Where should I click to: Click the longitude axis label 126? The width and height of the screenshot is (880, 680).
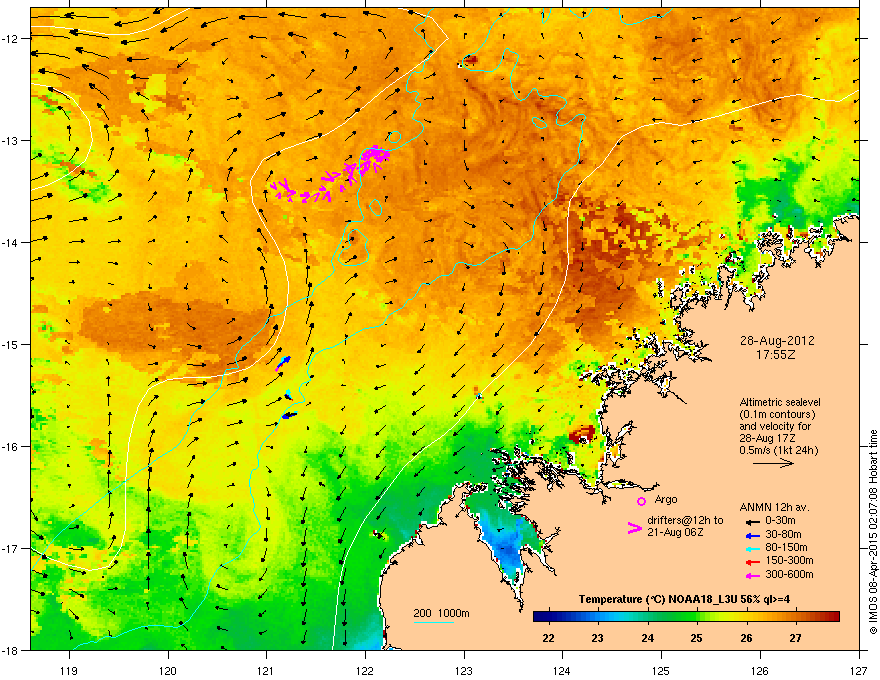[x=759, y=670]
